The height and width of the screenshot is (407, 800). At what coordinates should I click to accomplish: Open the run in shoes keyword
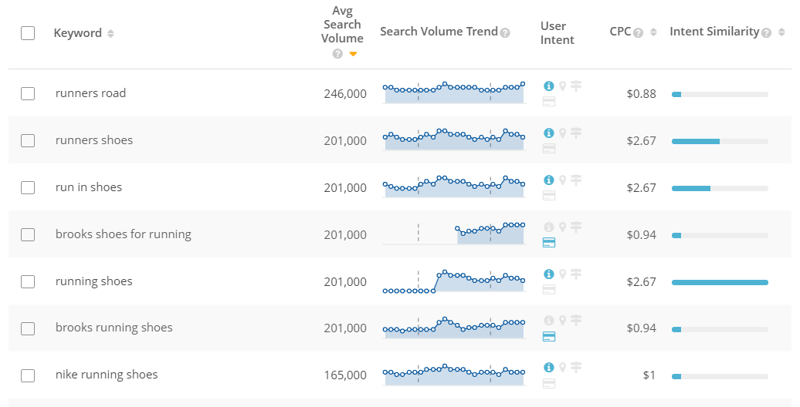click(x=89, y=187)
